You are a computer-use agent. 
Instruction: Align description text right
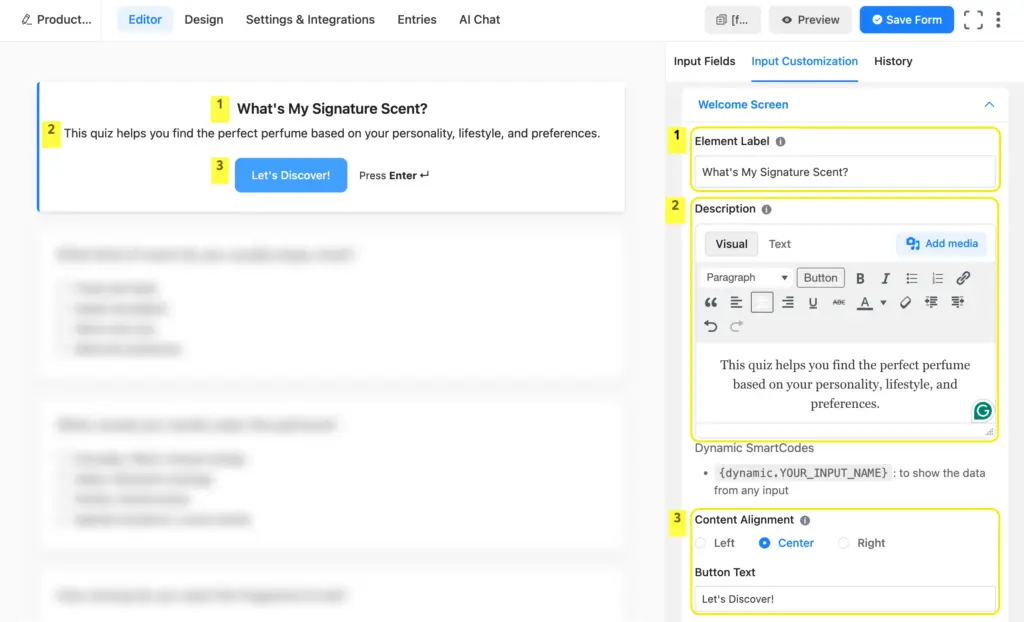(788, 303)
